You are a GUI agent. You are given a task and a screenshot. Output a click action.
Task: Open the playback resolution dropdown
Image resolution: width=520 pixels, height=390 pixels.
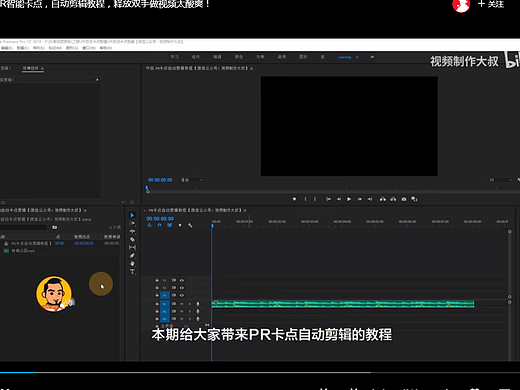500,180
